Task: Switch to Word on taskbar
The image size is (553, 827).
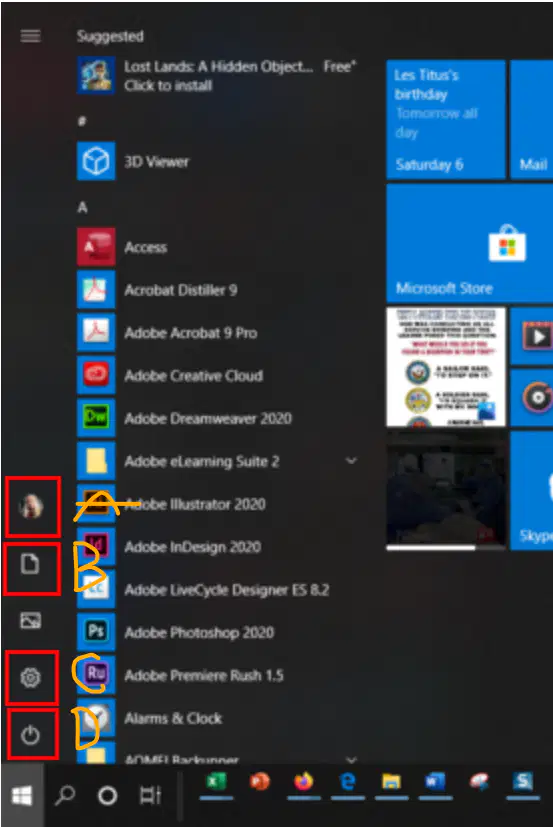Action: [x=435, y=782]
